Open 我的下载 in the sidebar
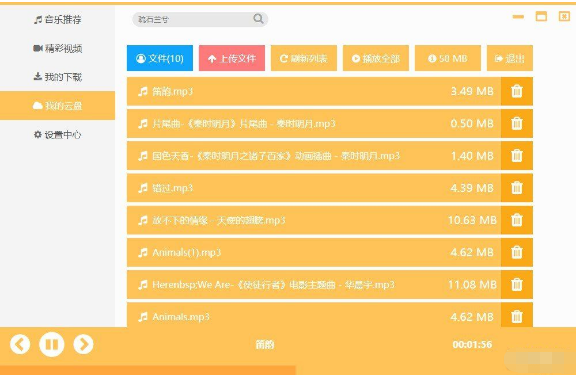The image size is (577, 375). (x=57, y=77)
